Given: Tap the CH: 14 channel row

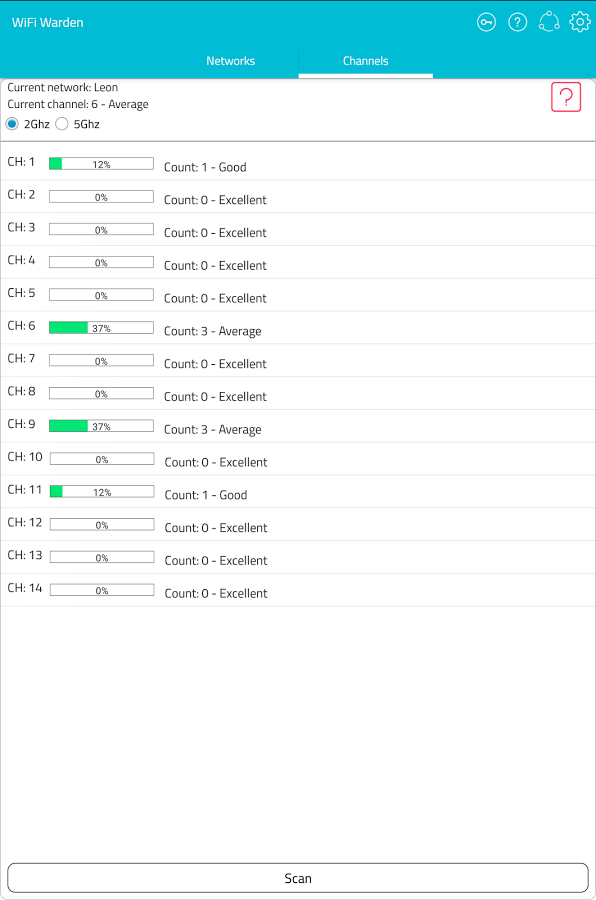Looking at the screenshot, I should point(298,590).
